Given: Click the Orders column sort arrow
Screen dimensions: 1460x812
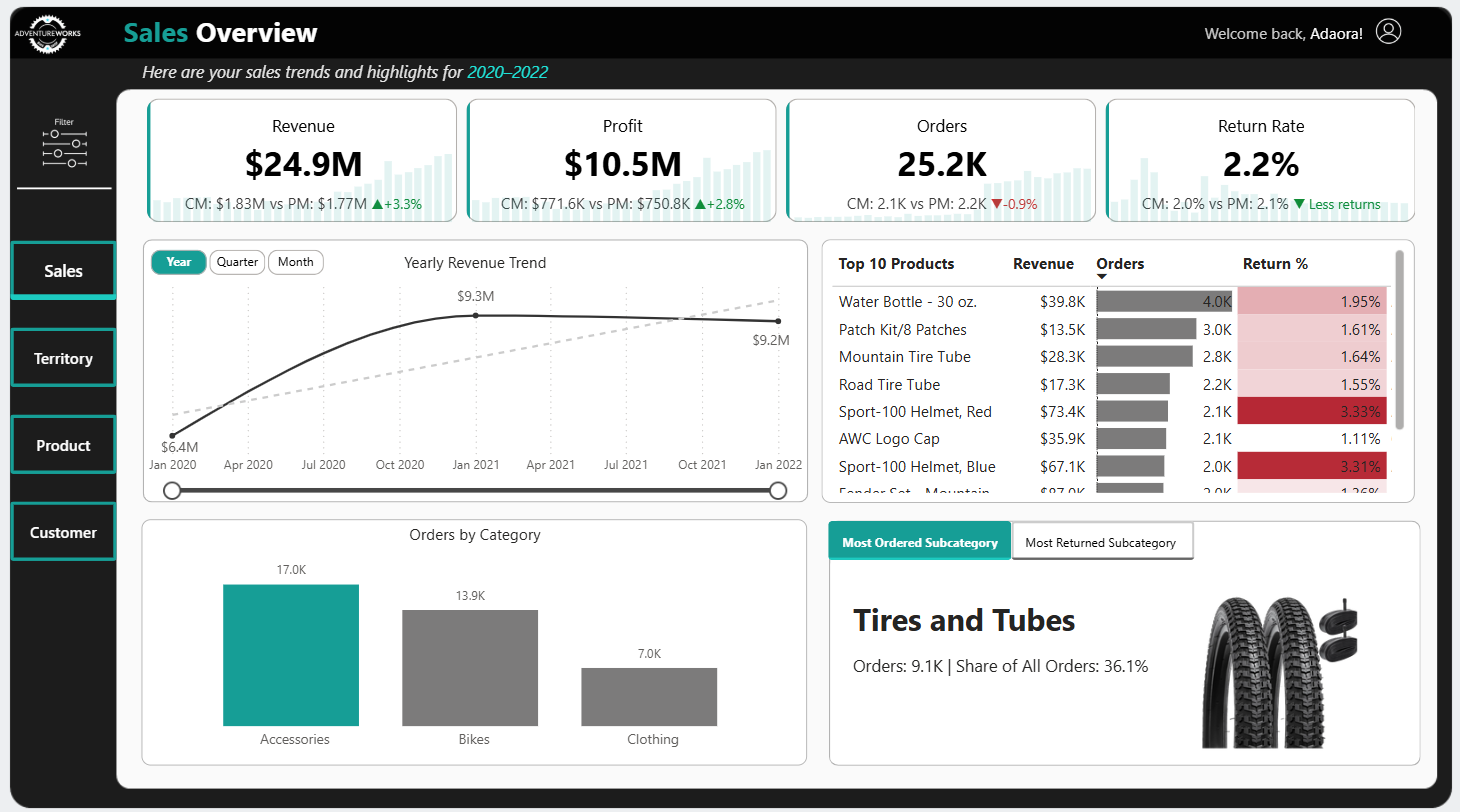Looking at the screenshot, I should point(1102,277).
